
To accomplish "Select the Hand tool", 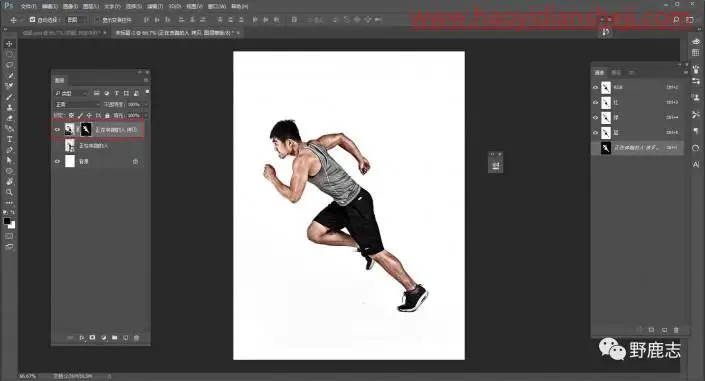I will [9, 182].
